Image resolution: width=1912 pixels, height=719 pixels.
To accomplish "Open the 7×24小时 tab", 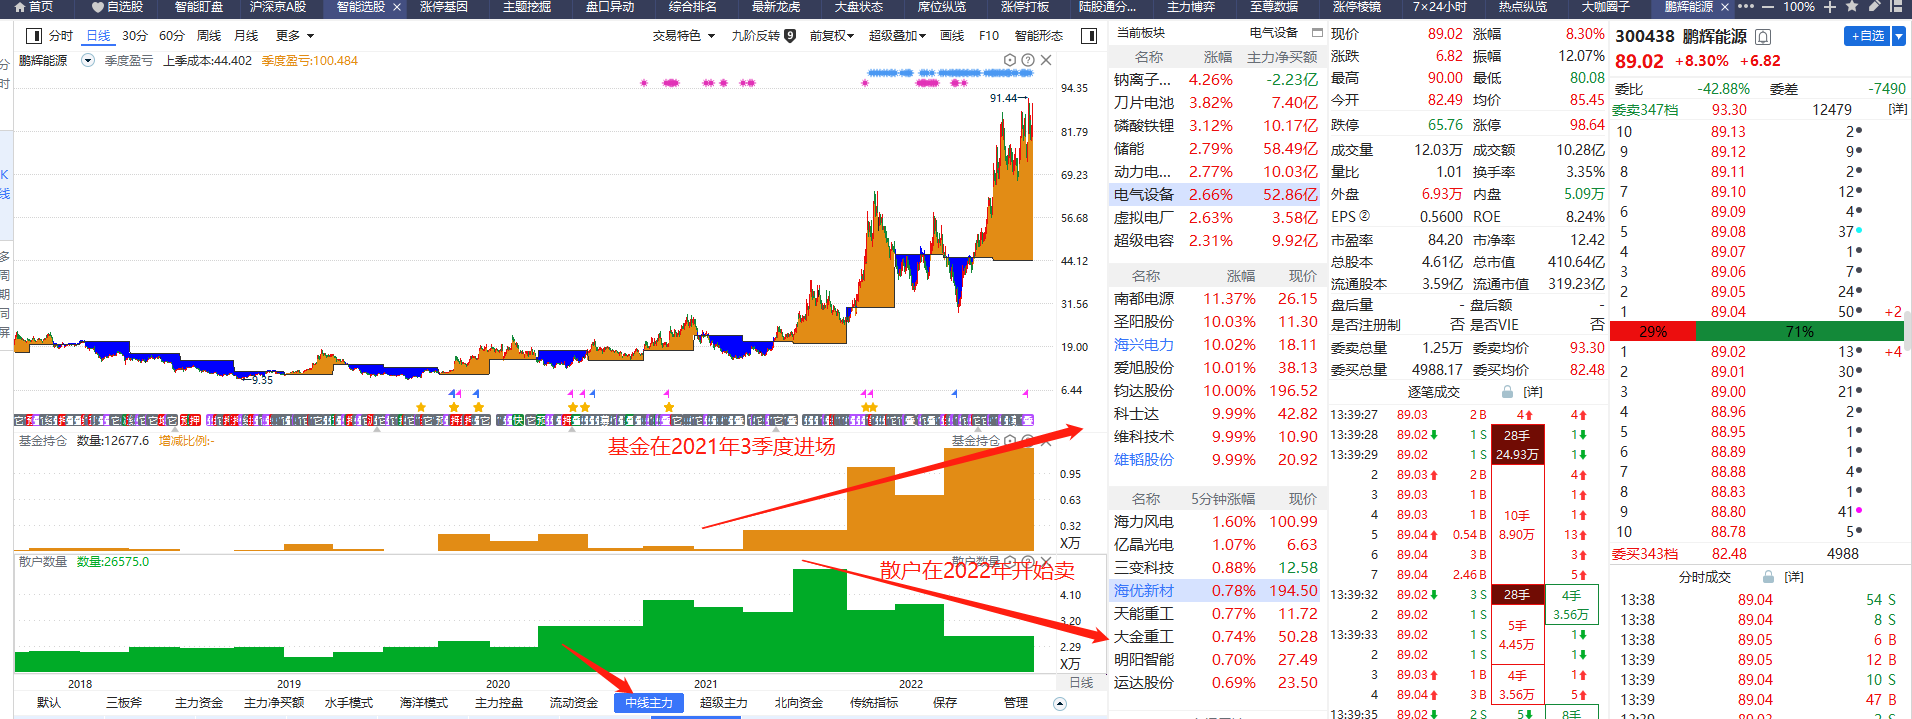I will point(1440,7).
